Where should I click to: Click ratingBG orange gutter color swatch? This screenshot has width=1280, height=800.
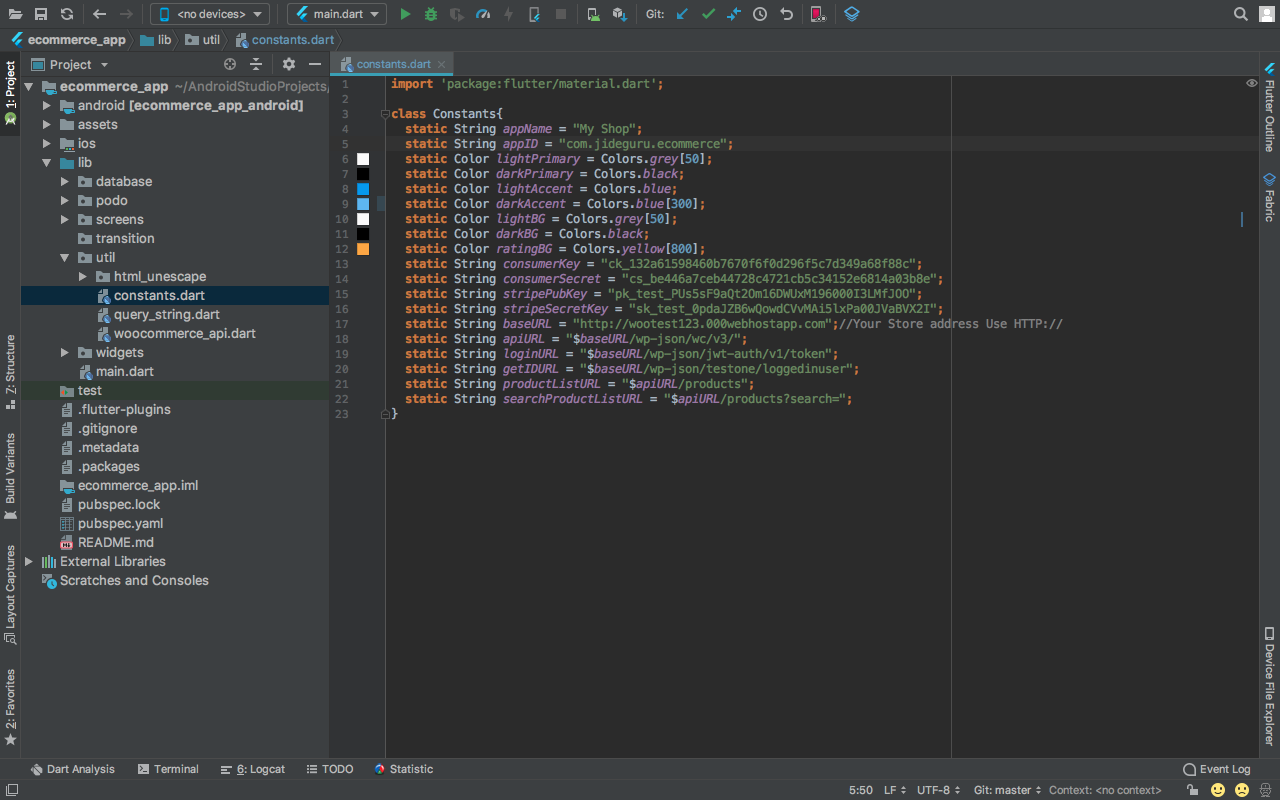(x=363, y=249)
